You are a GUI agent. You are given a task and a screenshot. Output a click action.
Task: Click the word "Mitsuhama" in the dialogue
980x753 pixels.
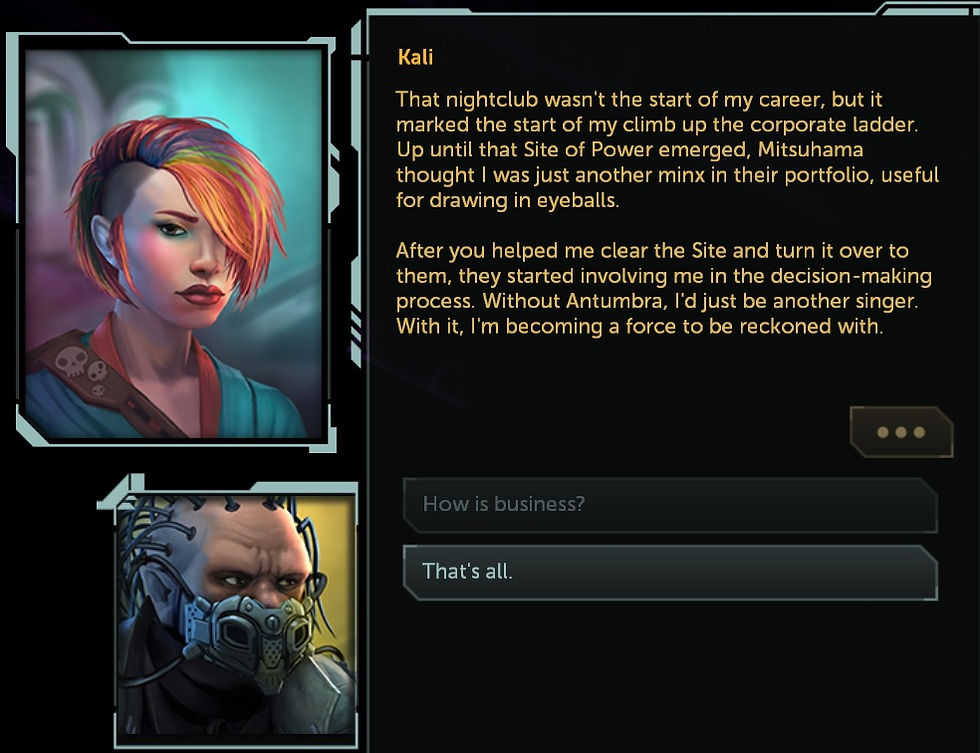[810, 150]
